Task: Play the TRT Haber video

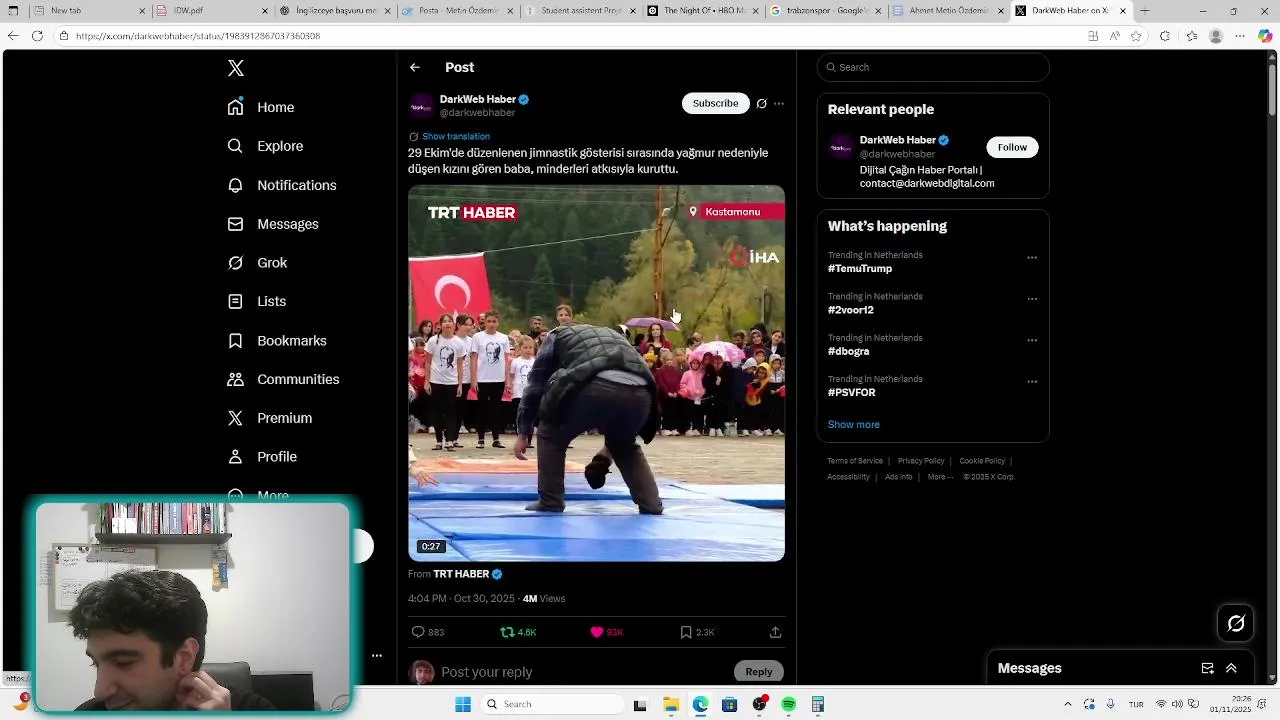Action: click(x=596, y=373)
